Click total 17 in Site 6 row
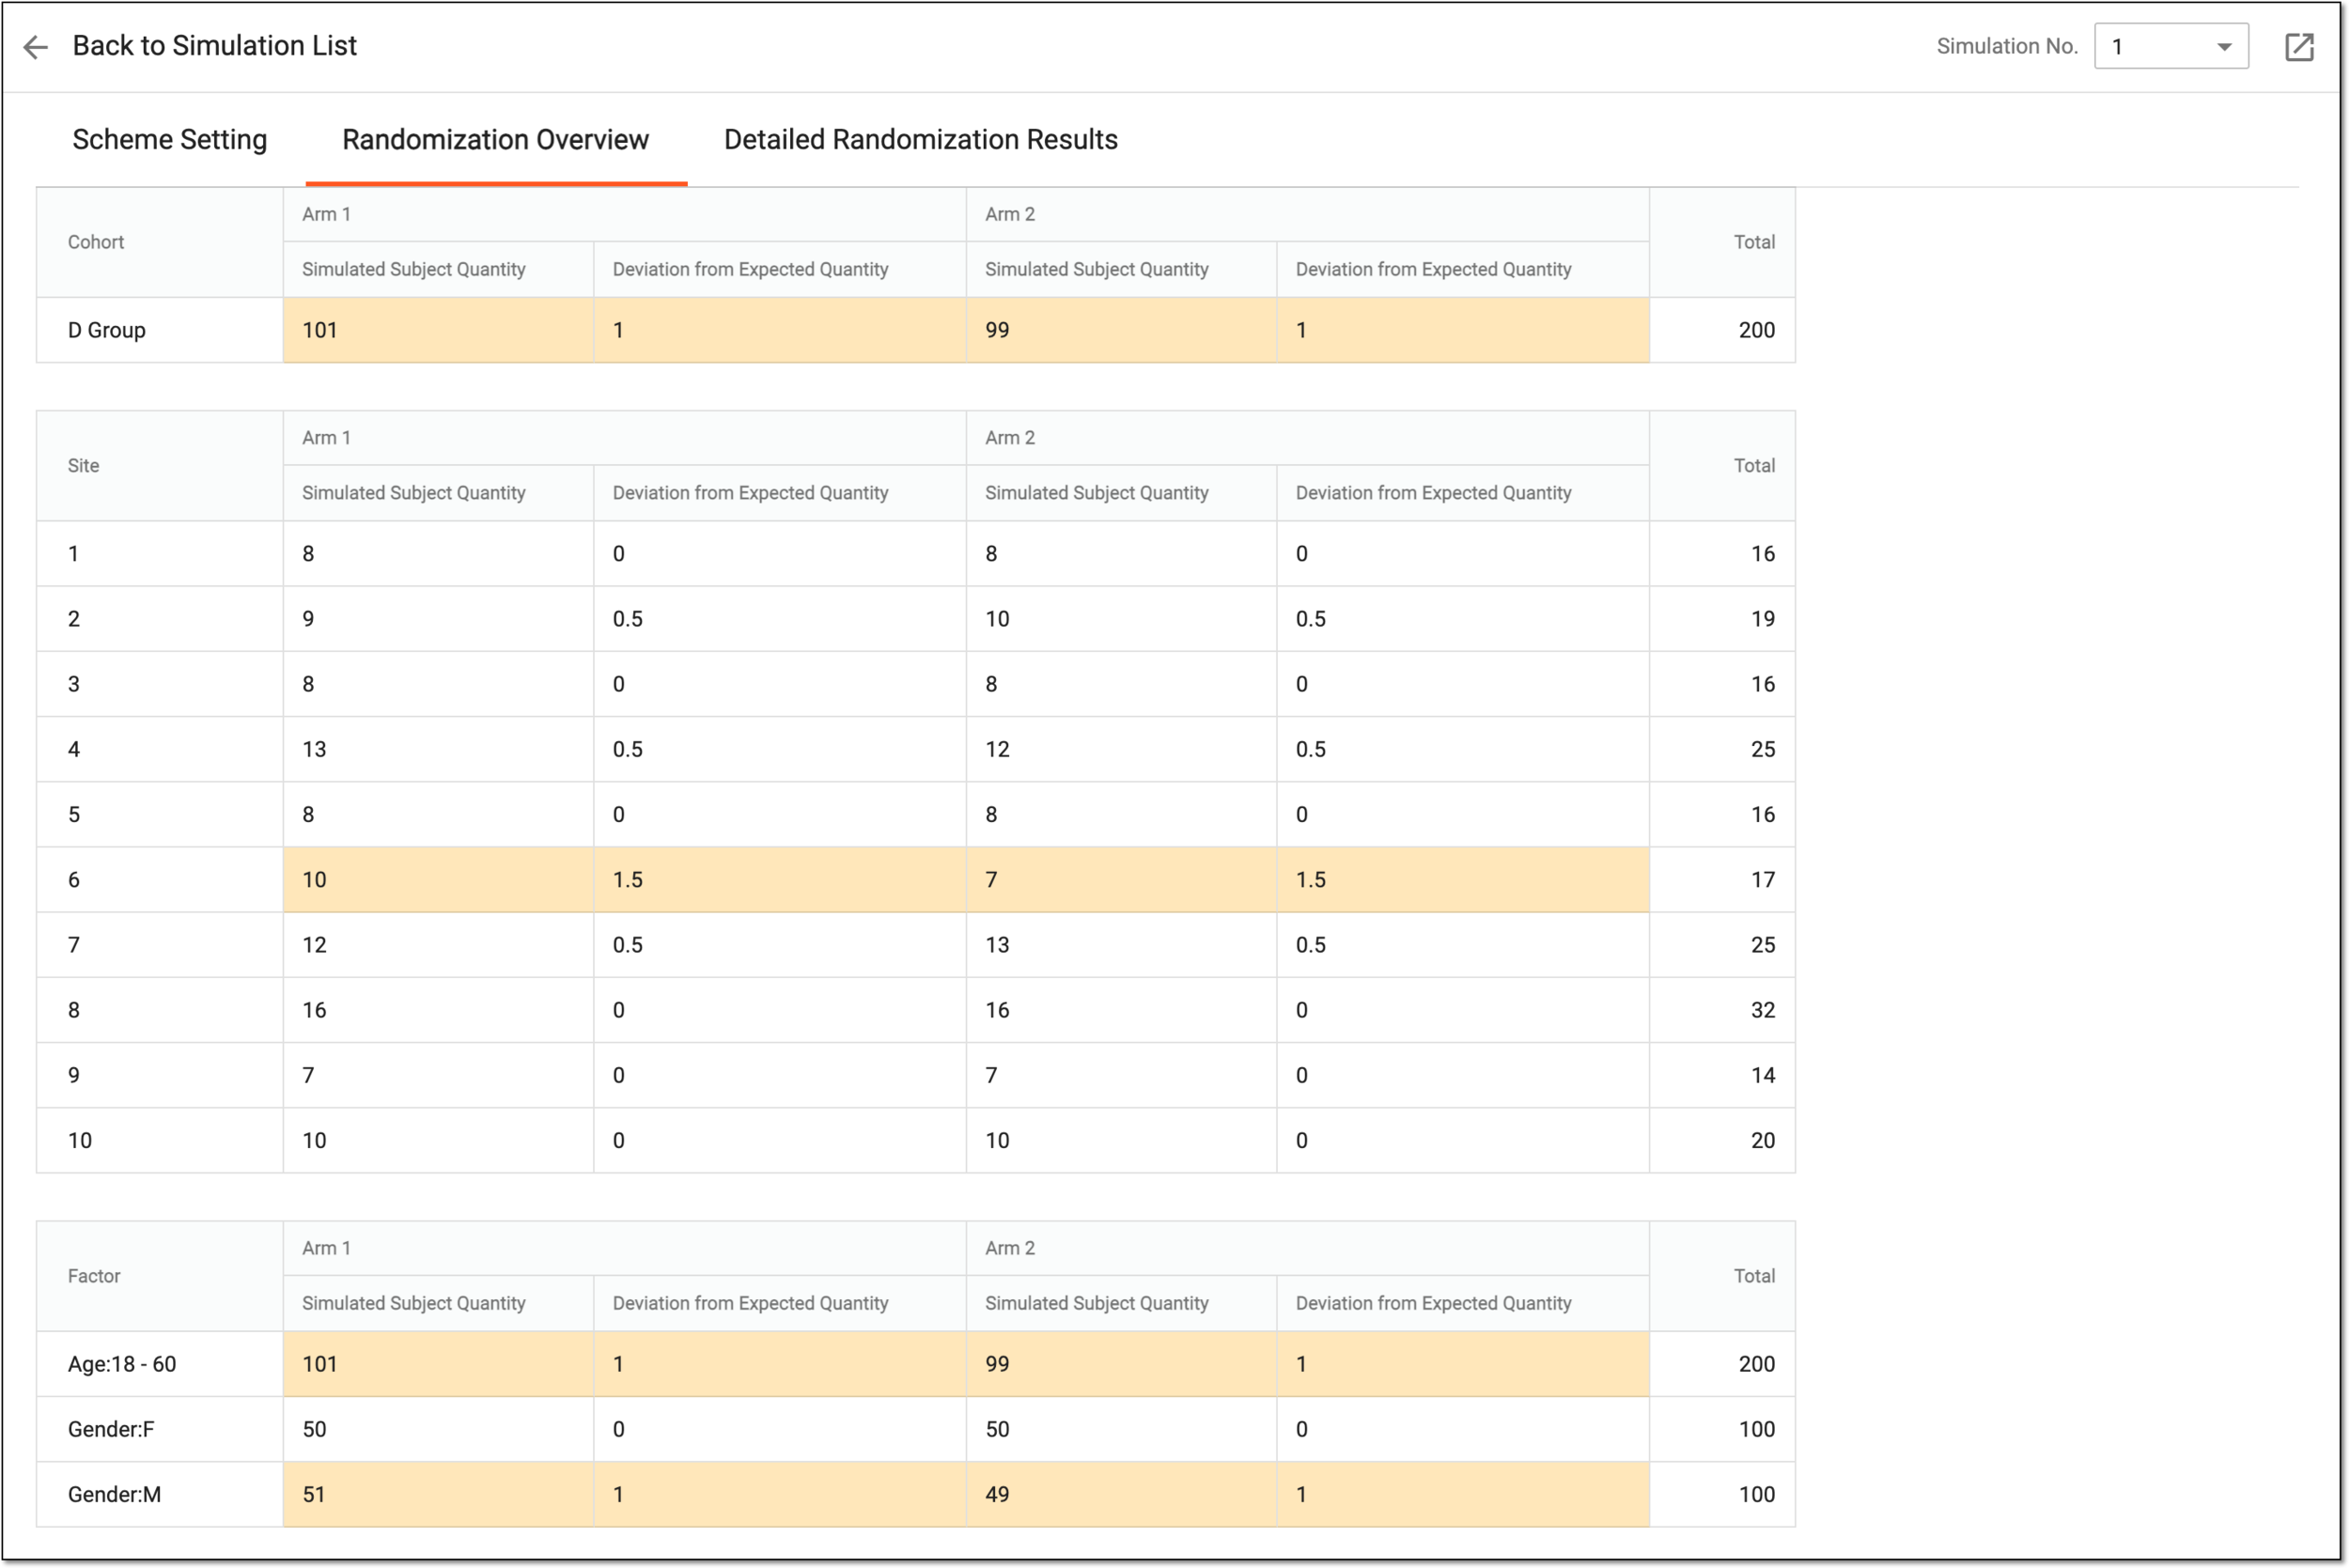The width and height of the screenshot is (2349, 1568). point(1763,880)
